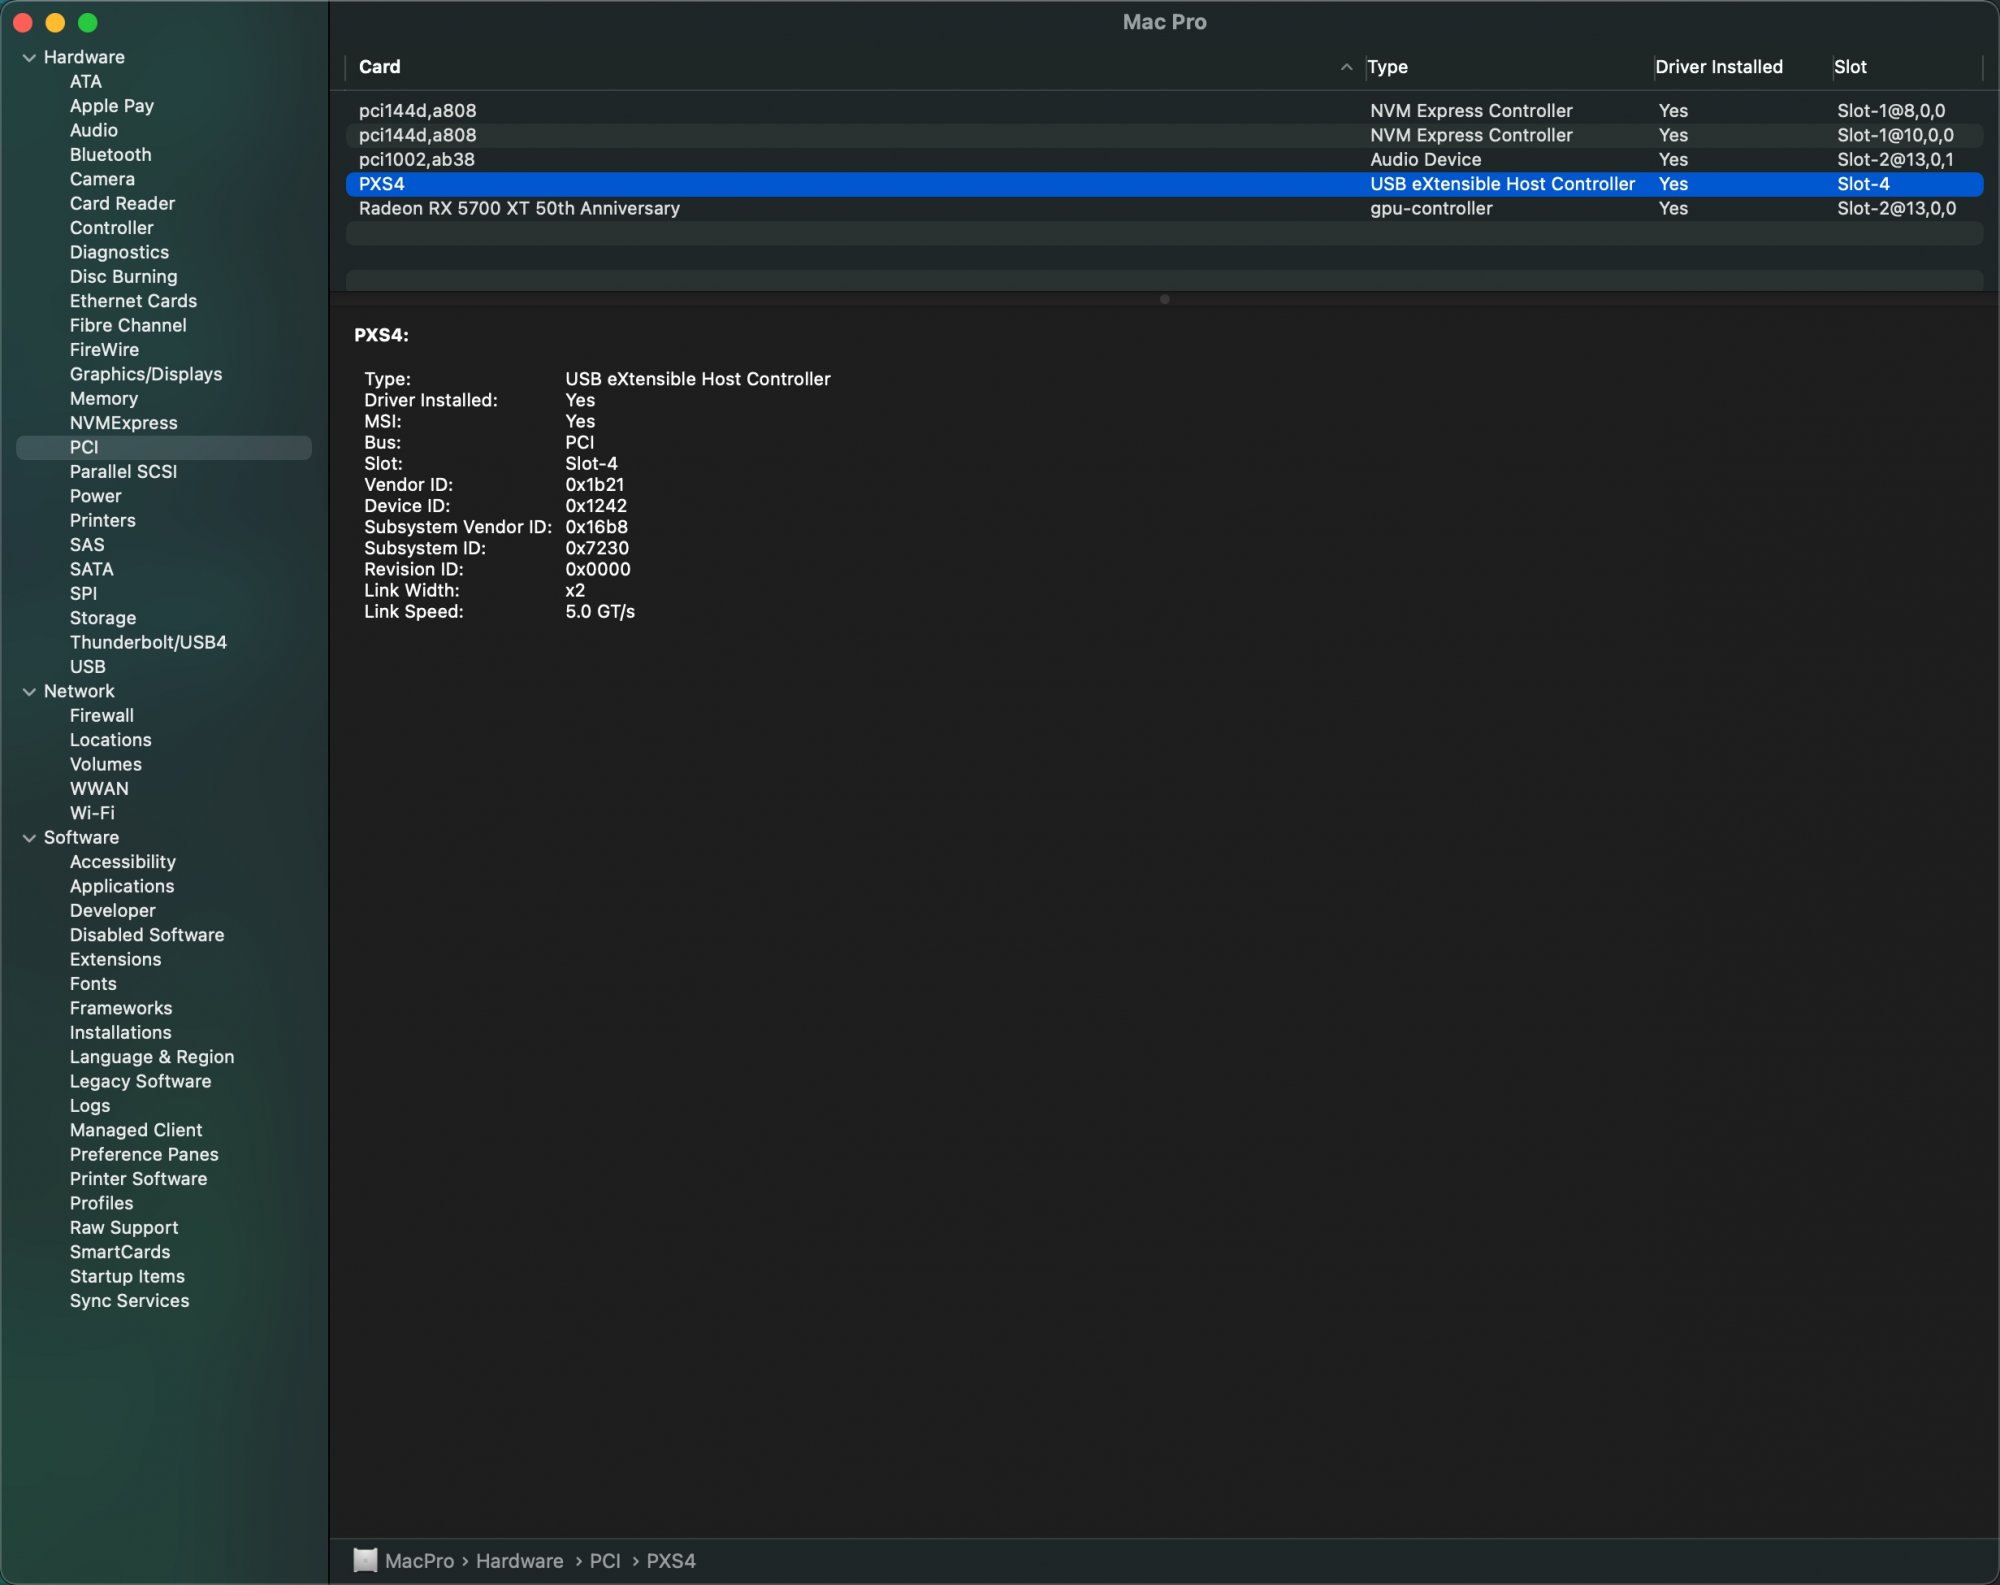Click the Slot column header
Image resolution: width=2000 pixels, height=1585 pixels.
click(1850, 67)
